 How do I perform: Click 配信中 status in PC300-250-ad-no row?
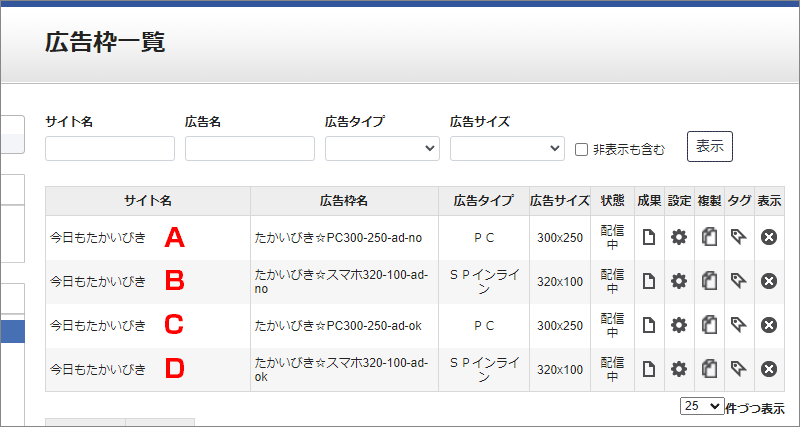click(612, 237)
